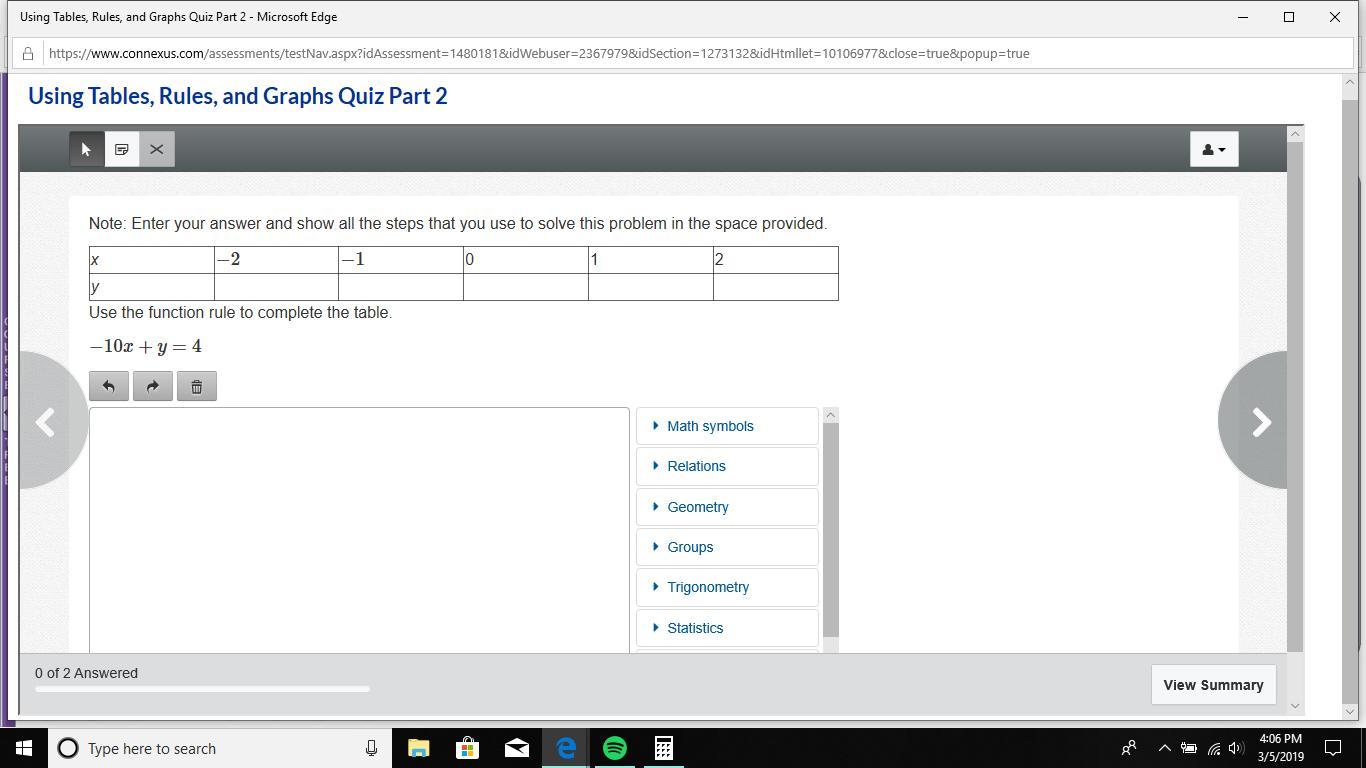The height and width of the screenshot is (768, 1366).
Task: Click the y cell under x = 2
Action: [x=776, y=287]
